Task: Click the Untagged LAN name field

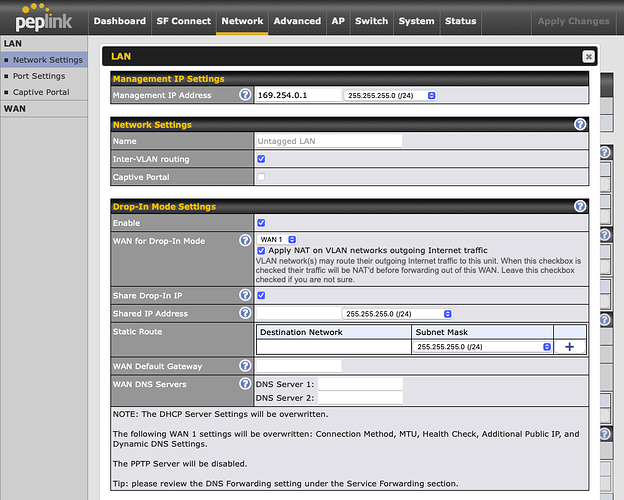Action: [x=329, y=141]
